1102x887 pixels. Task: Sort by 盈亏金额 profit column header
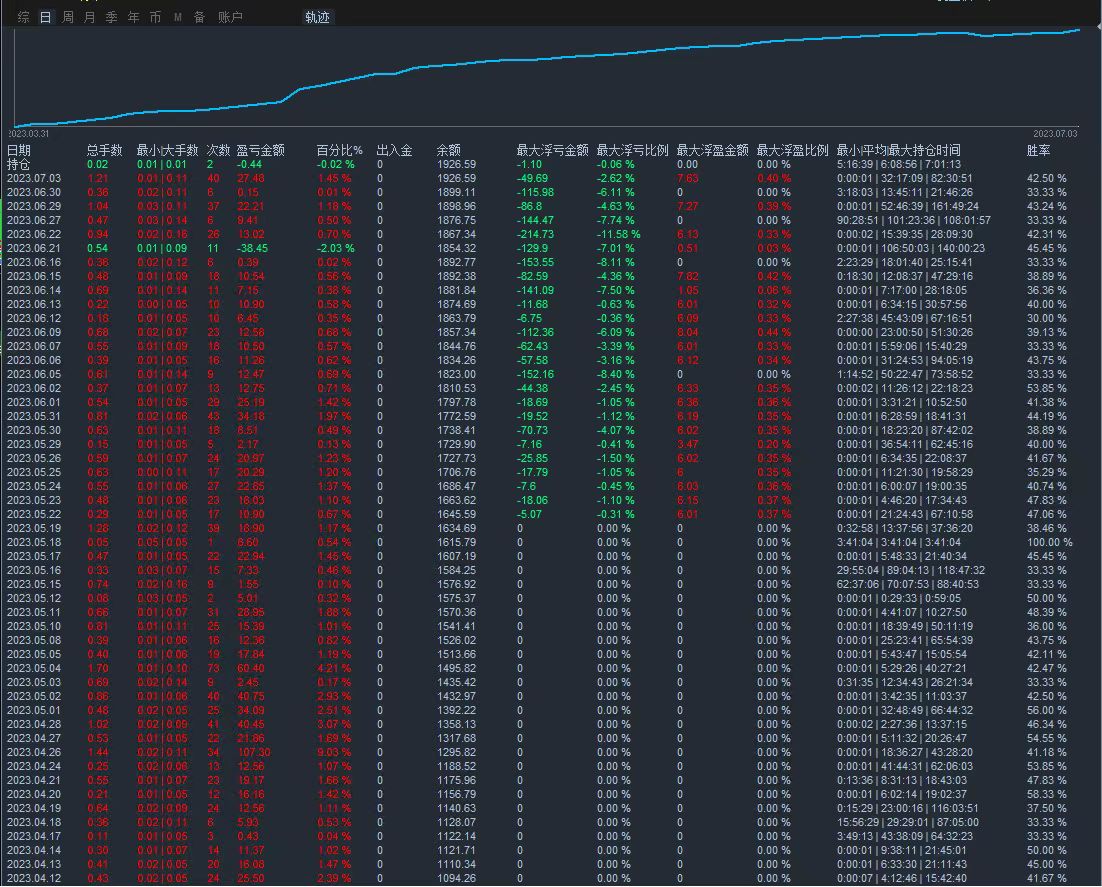pos(260,150)
